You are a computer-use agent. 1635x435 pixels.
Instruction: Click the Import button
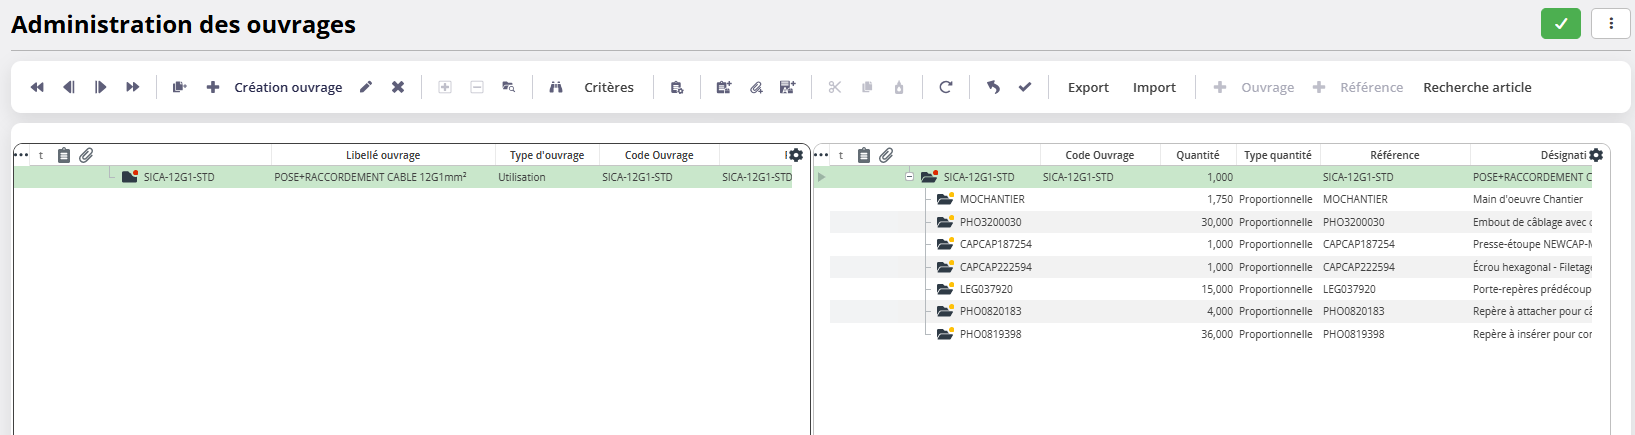pos(1154,87)
